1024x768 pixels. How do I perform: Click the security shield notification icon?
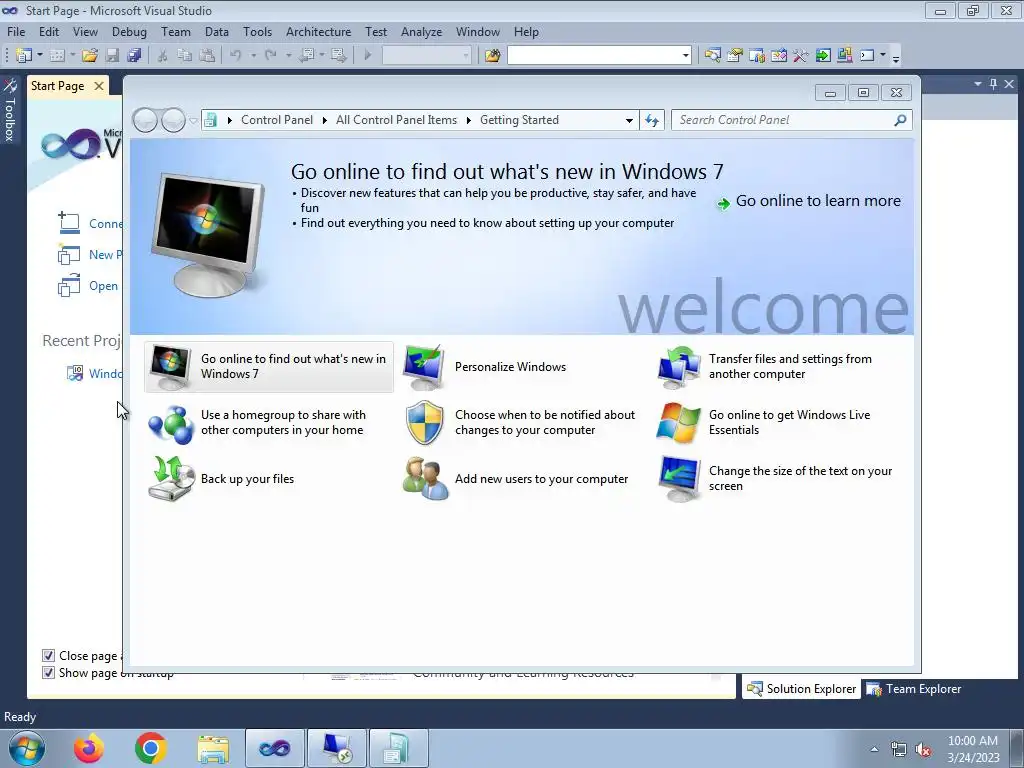click(x=424, y=423)
